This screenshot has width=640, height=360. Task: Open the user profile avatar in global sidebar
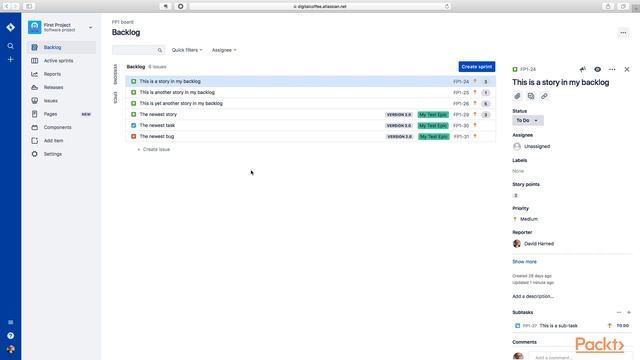(11, 349)
